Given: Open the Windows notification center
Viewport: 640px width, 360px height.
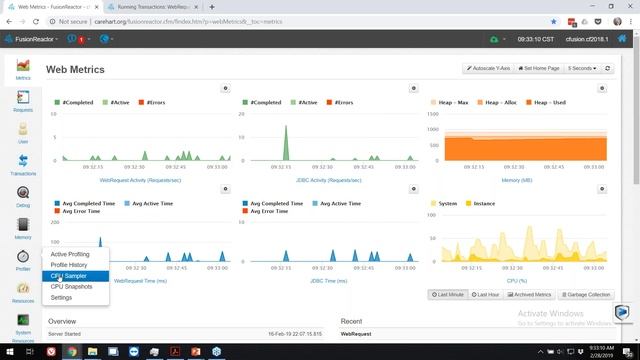Looking at the screenshot, I should [627, 351].
